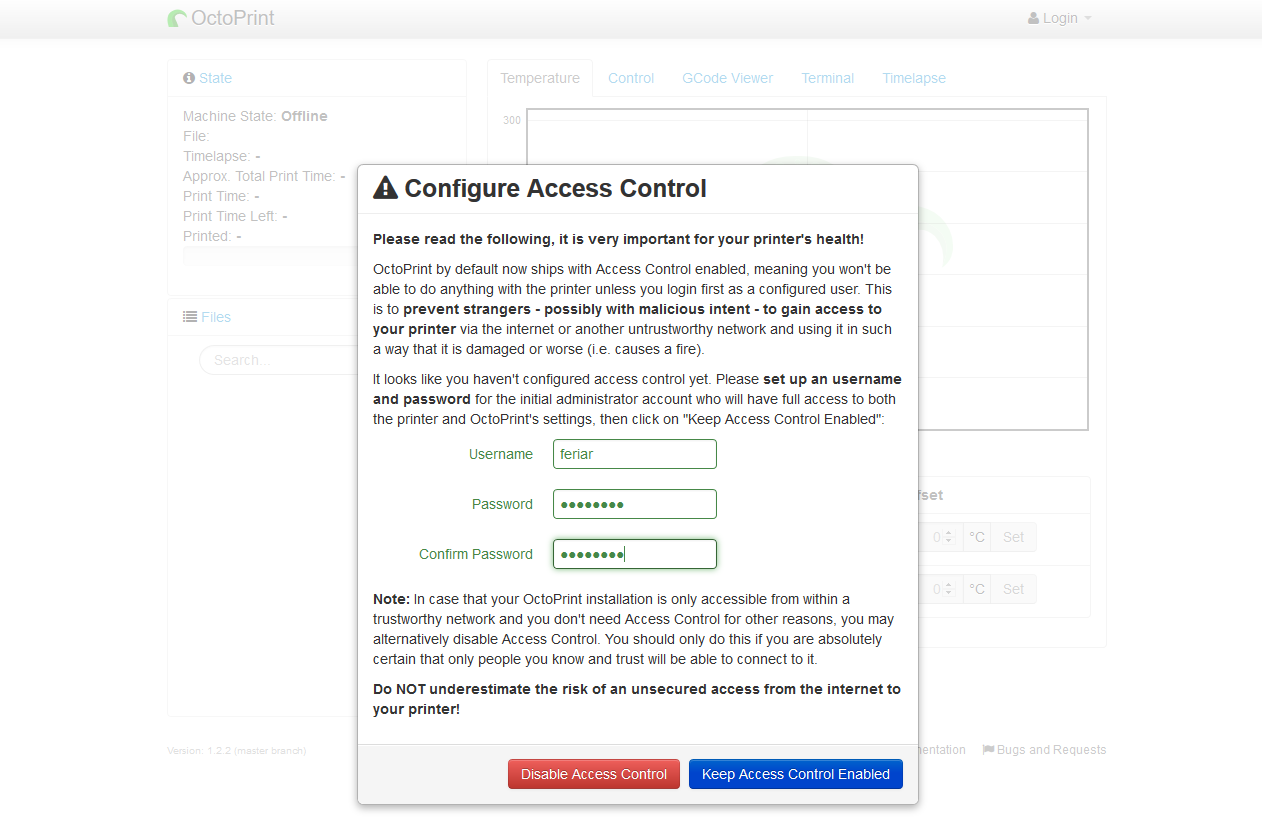Screen dimensions: 1262x836
Task: Click the Version 1.2.2 footer text
Action: [x=237, y=751]
